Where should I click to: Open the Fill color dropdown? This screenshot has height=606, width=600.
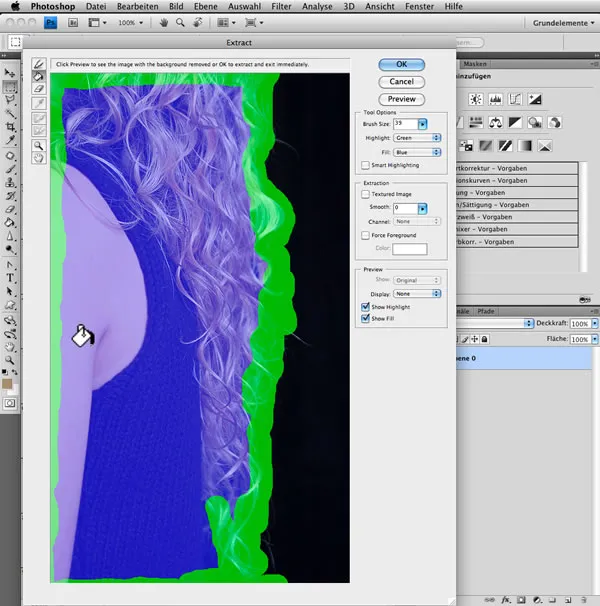[x=417, y=152]
